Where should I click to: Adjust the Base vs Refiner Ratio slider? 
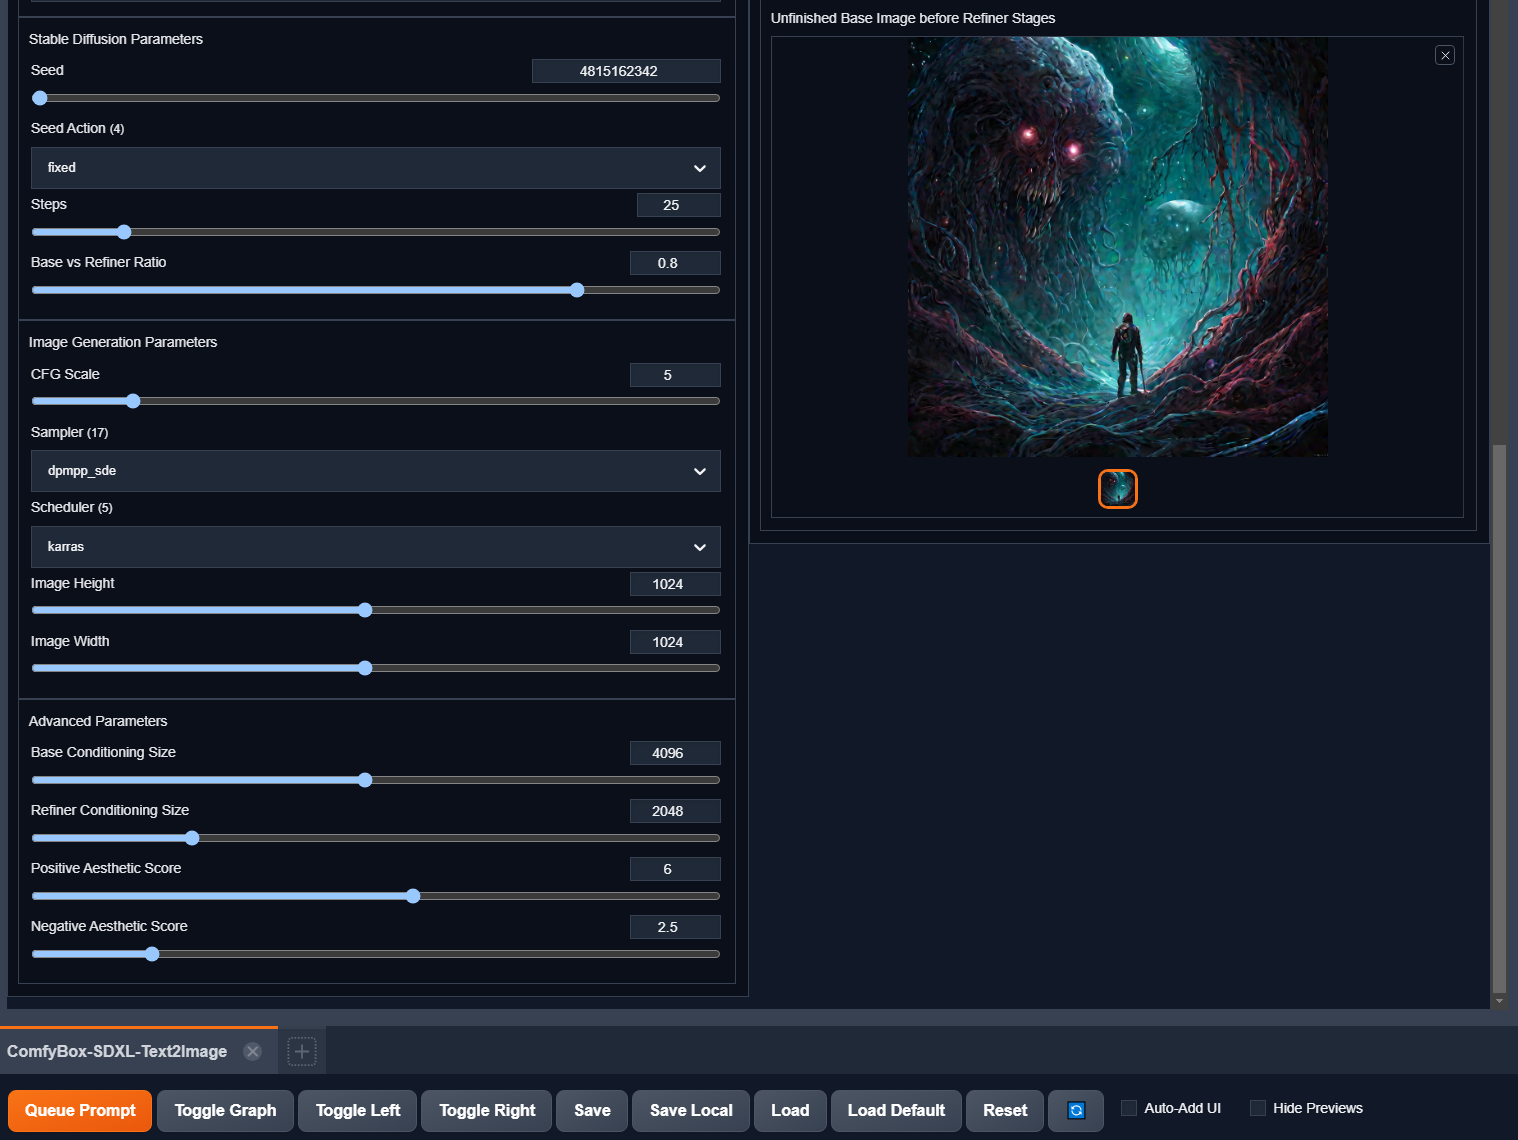tap(376, 290)
